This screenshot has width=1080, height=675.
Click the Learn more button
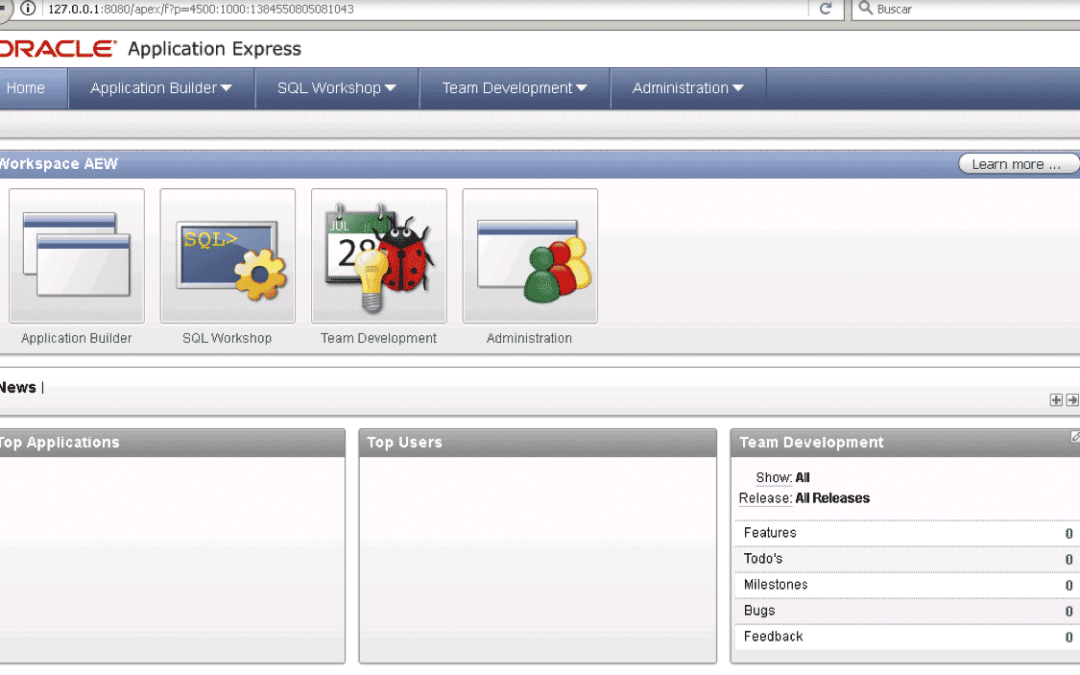pos(1018,164)
